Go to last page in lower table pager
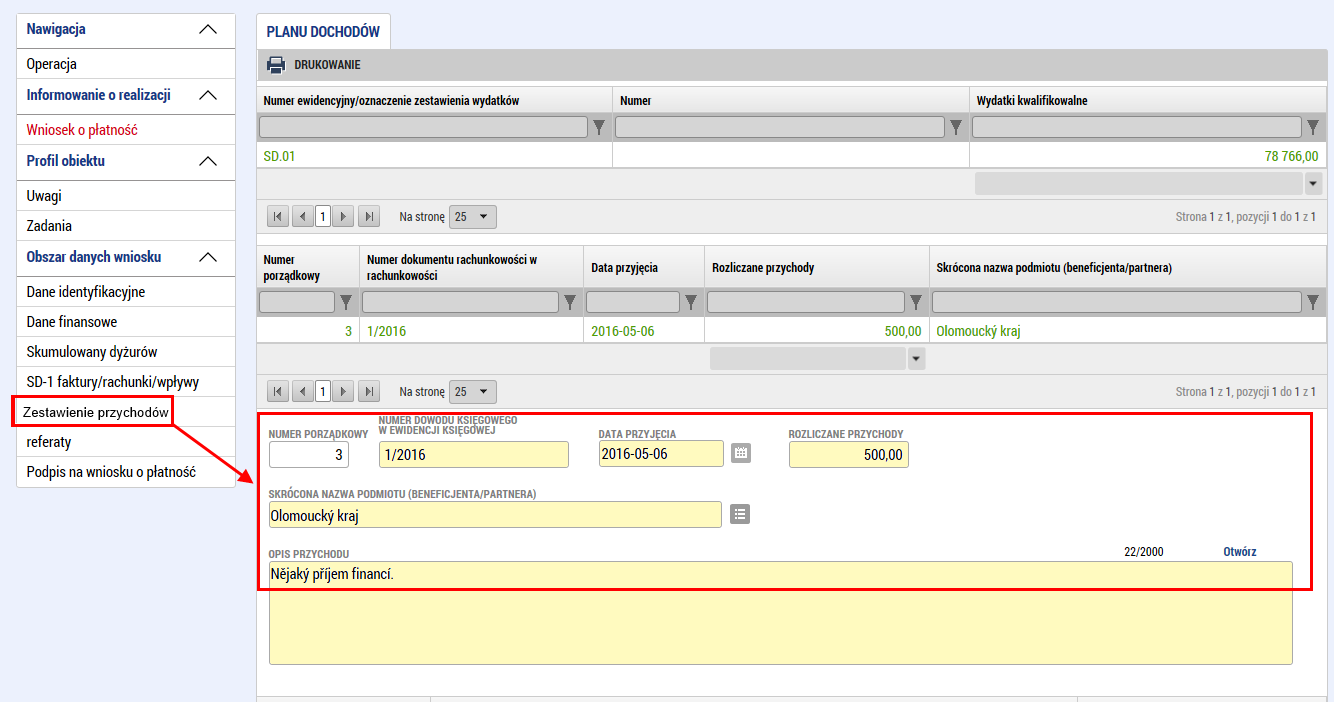This screenshot has height=702, width=1334. pyautogui.click(x=369, y=391)
